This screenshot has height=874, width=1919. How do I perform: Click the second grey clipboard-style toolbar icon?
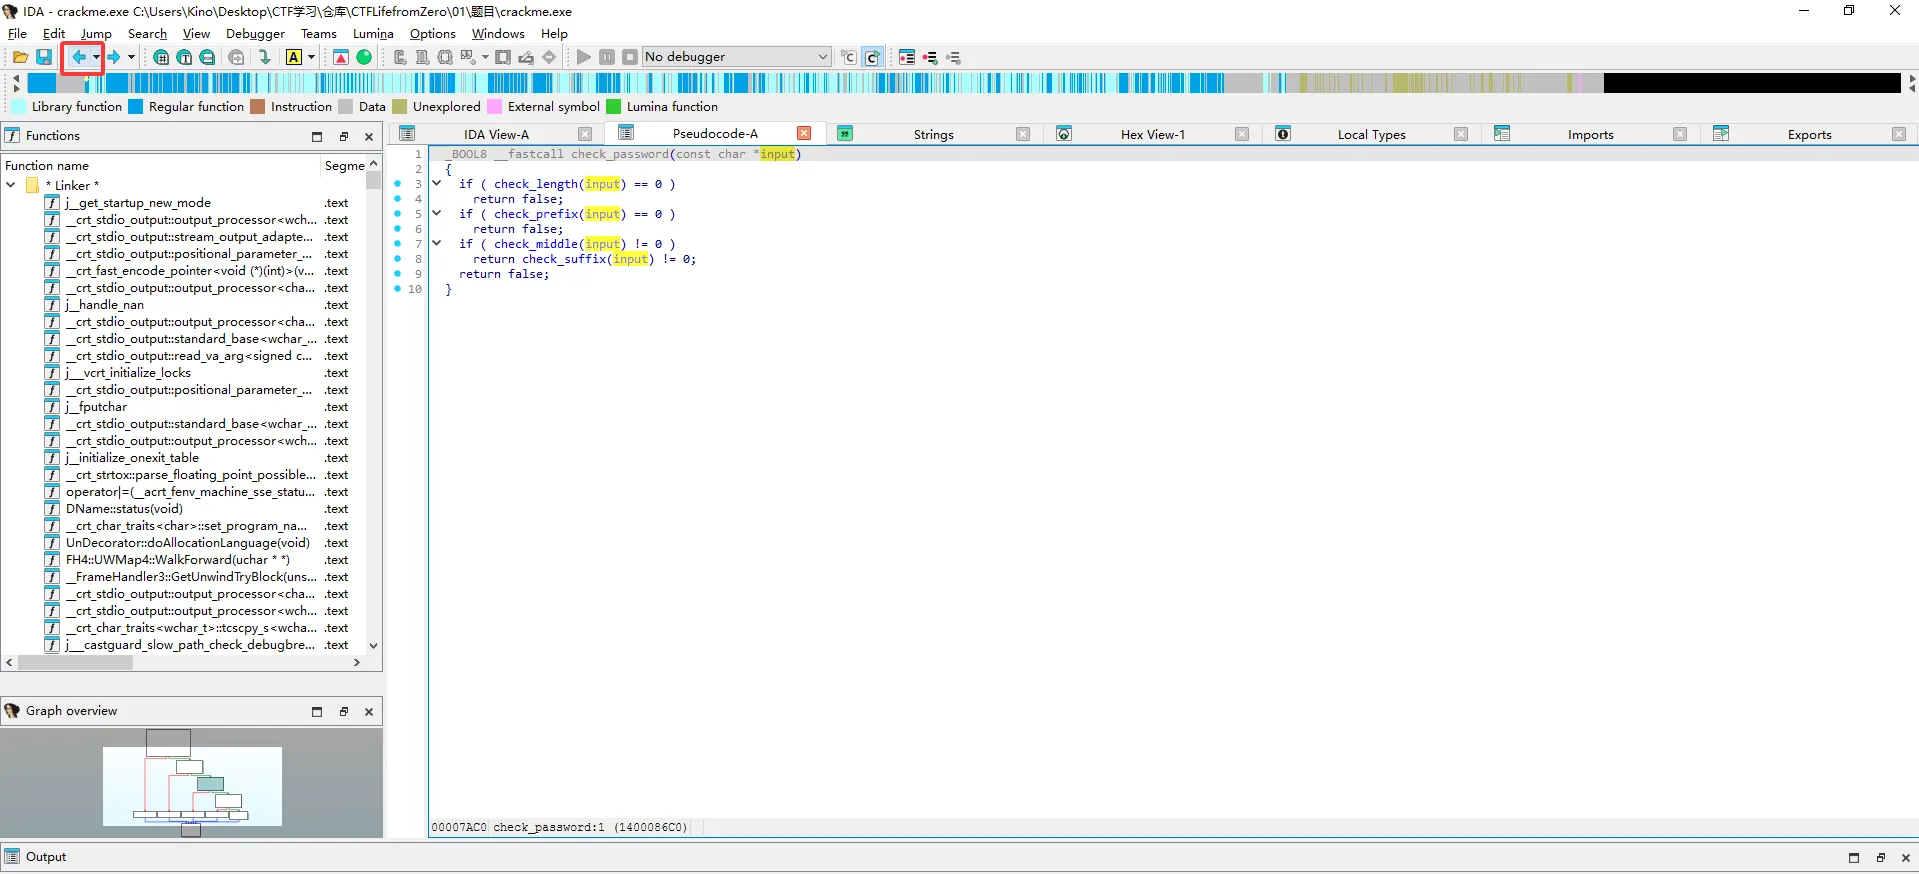[x=422, y=57]
